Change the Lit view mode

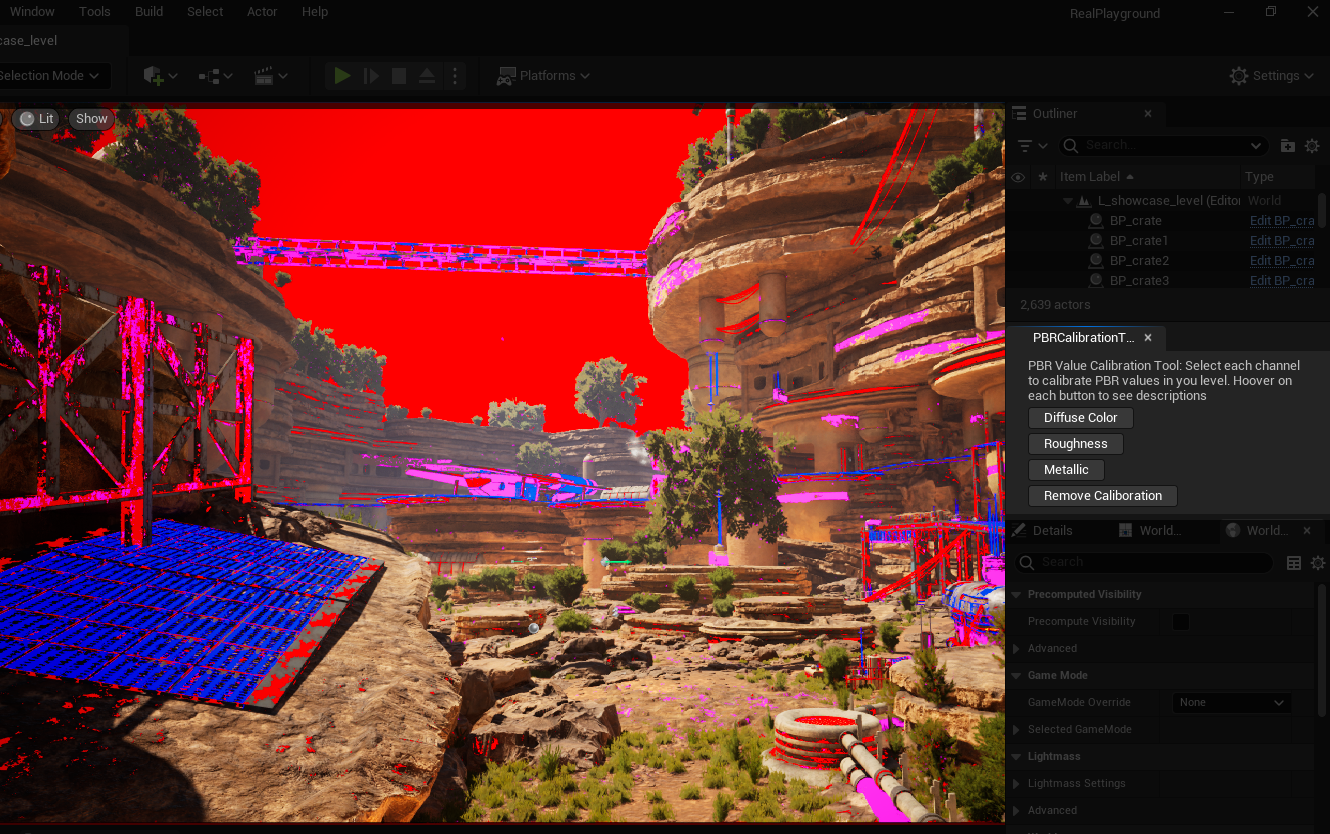tap(36, 119)
